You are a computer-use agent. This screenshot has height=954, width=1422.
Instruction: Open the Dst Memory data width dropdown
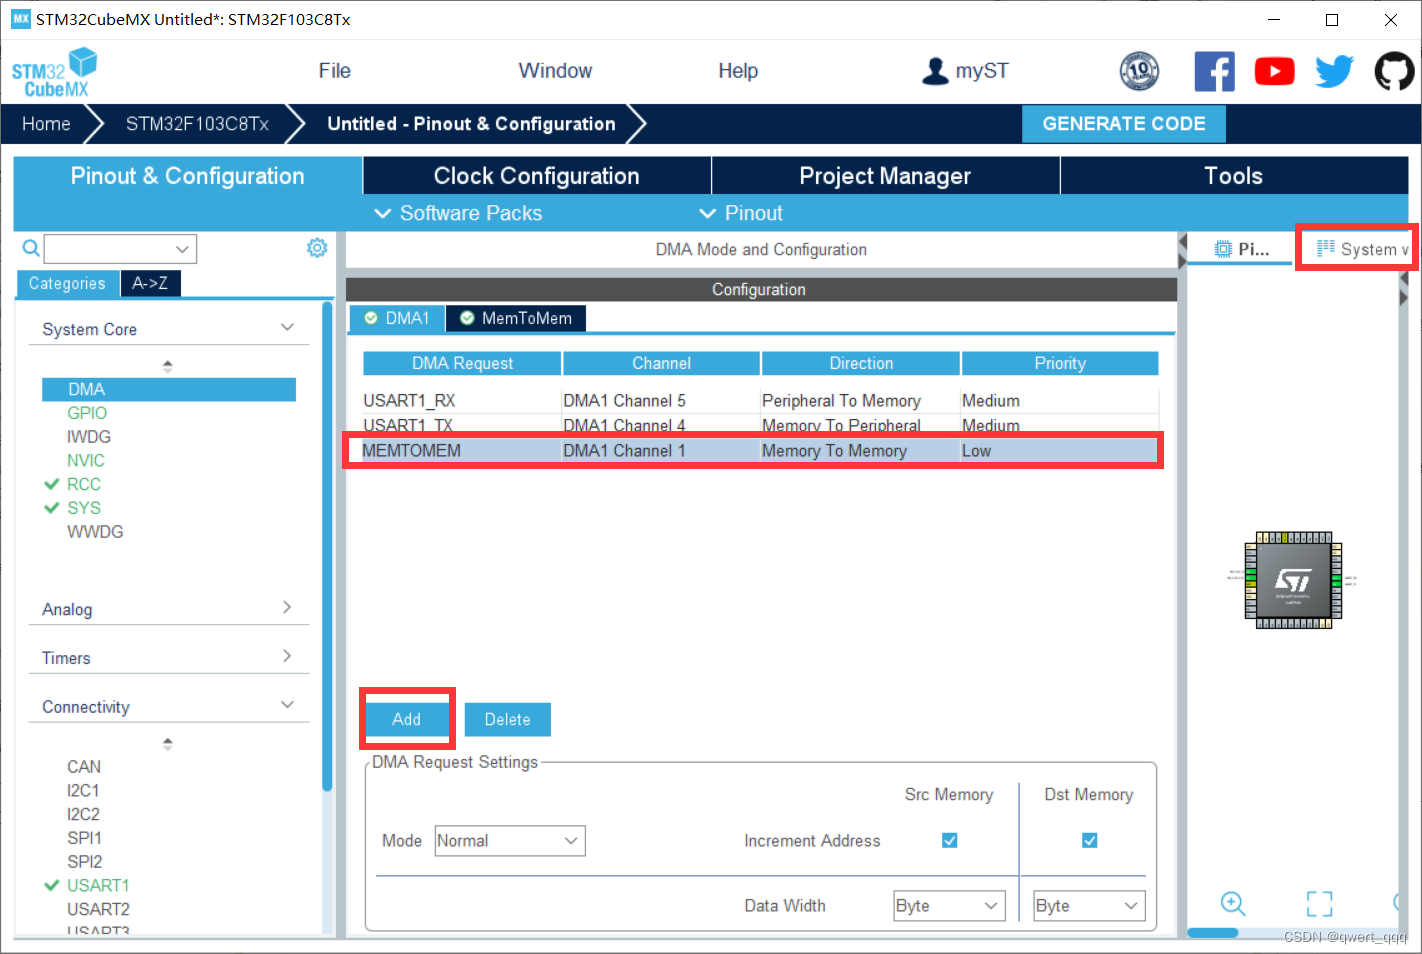[x=1089, y=906]
